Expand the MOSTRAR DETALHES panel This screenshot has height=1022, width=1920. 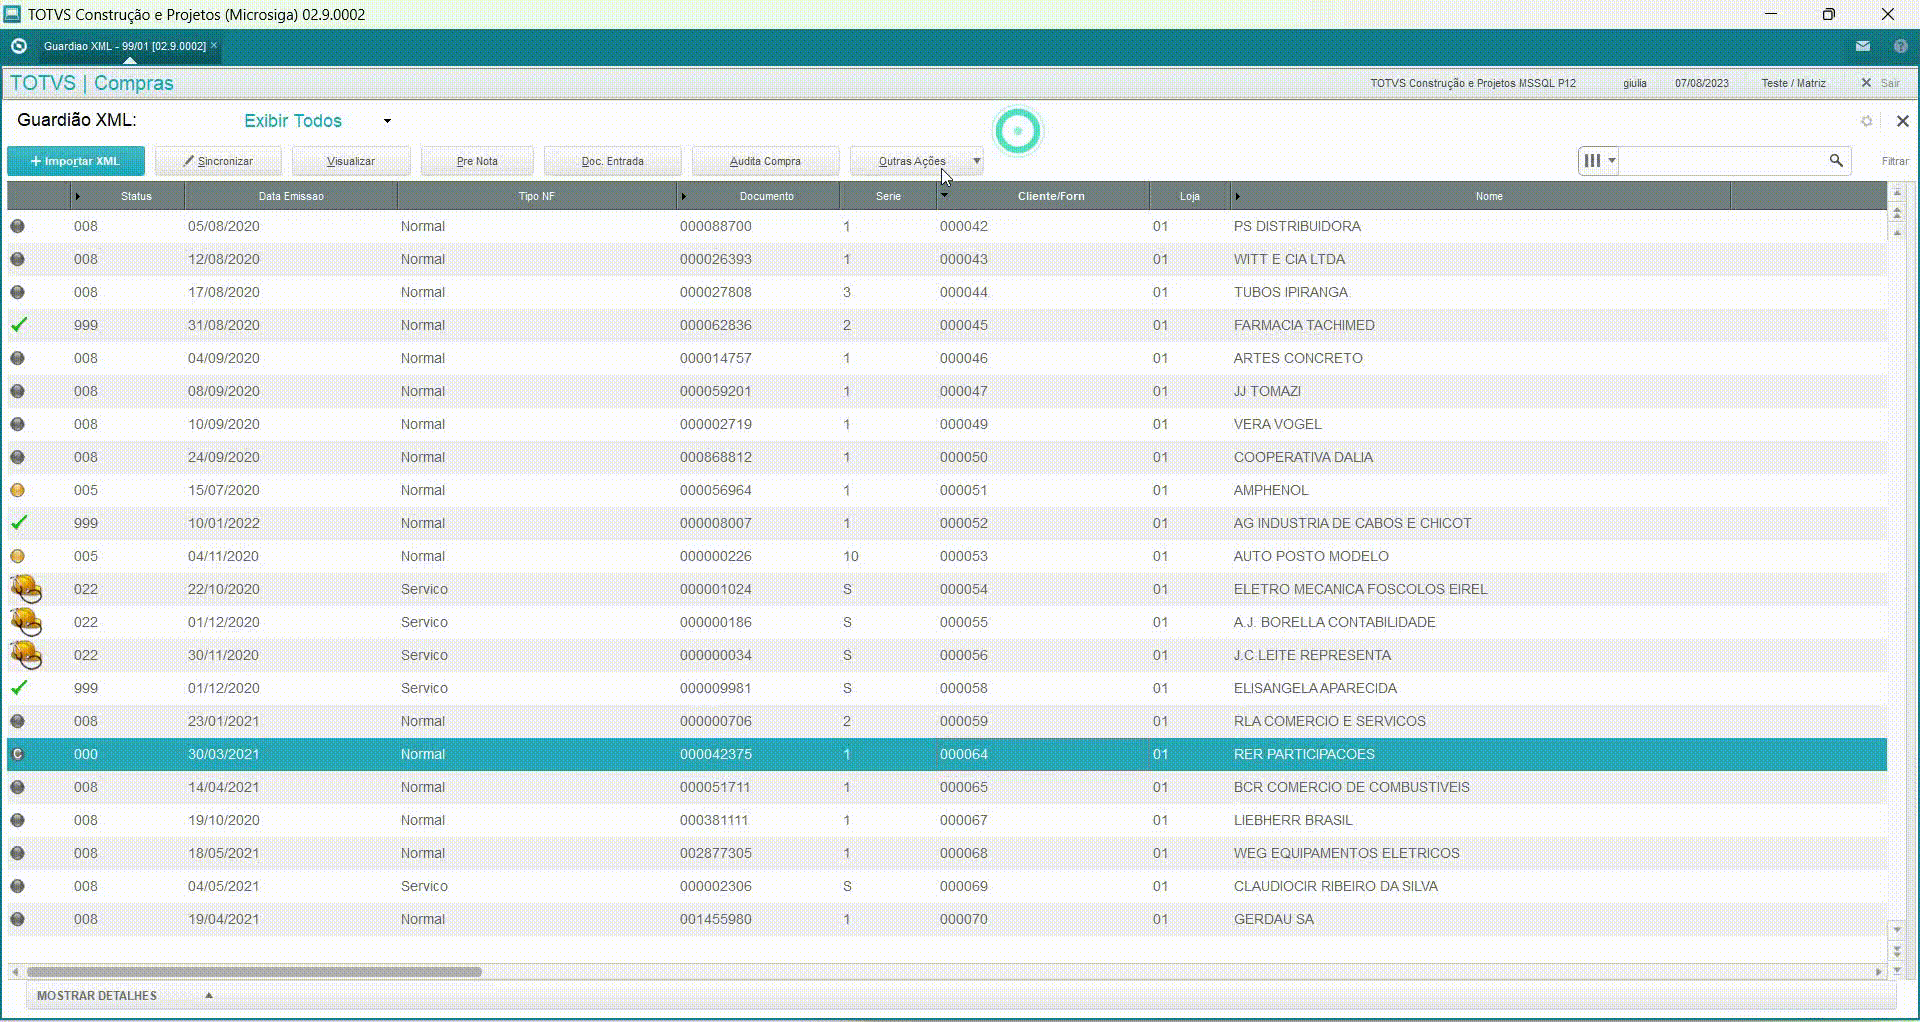click(209, 995)
